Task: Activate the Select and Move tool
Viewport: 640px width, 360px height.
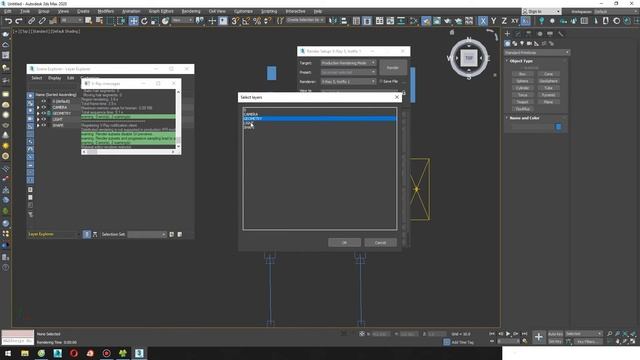Action: point(133,21)
